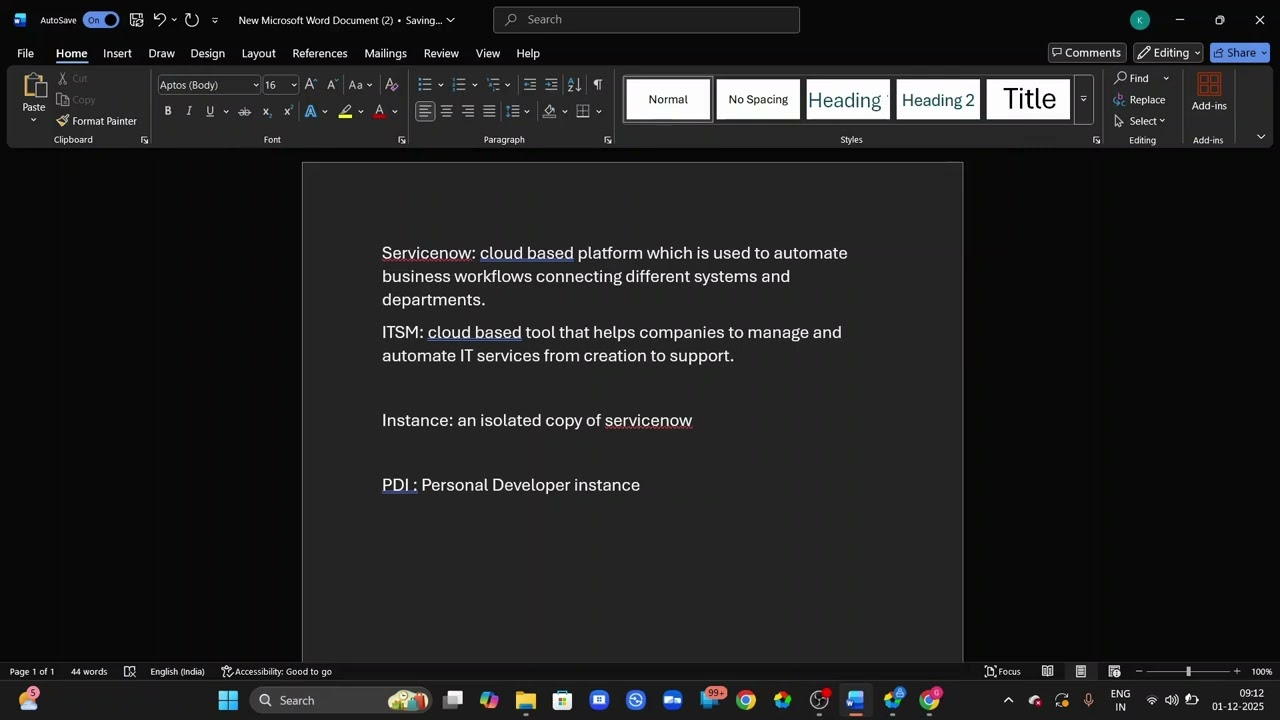Open Add-ins icon
The image size is (1280, 720).
(1209, 93)
